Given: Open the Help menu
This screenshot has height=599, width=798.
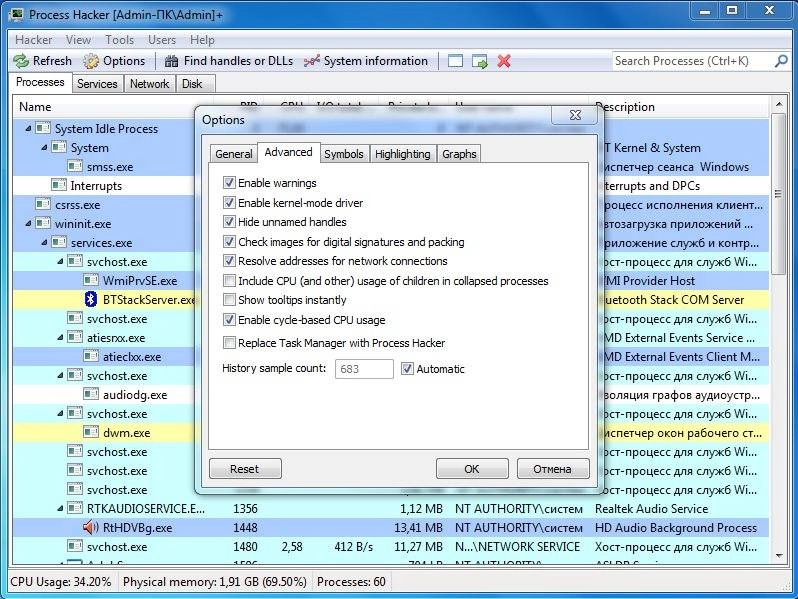Looking at the screenshot, I should click(202, 40).
